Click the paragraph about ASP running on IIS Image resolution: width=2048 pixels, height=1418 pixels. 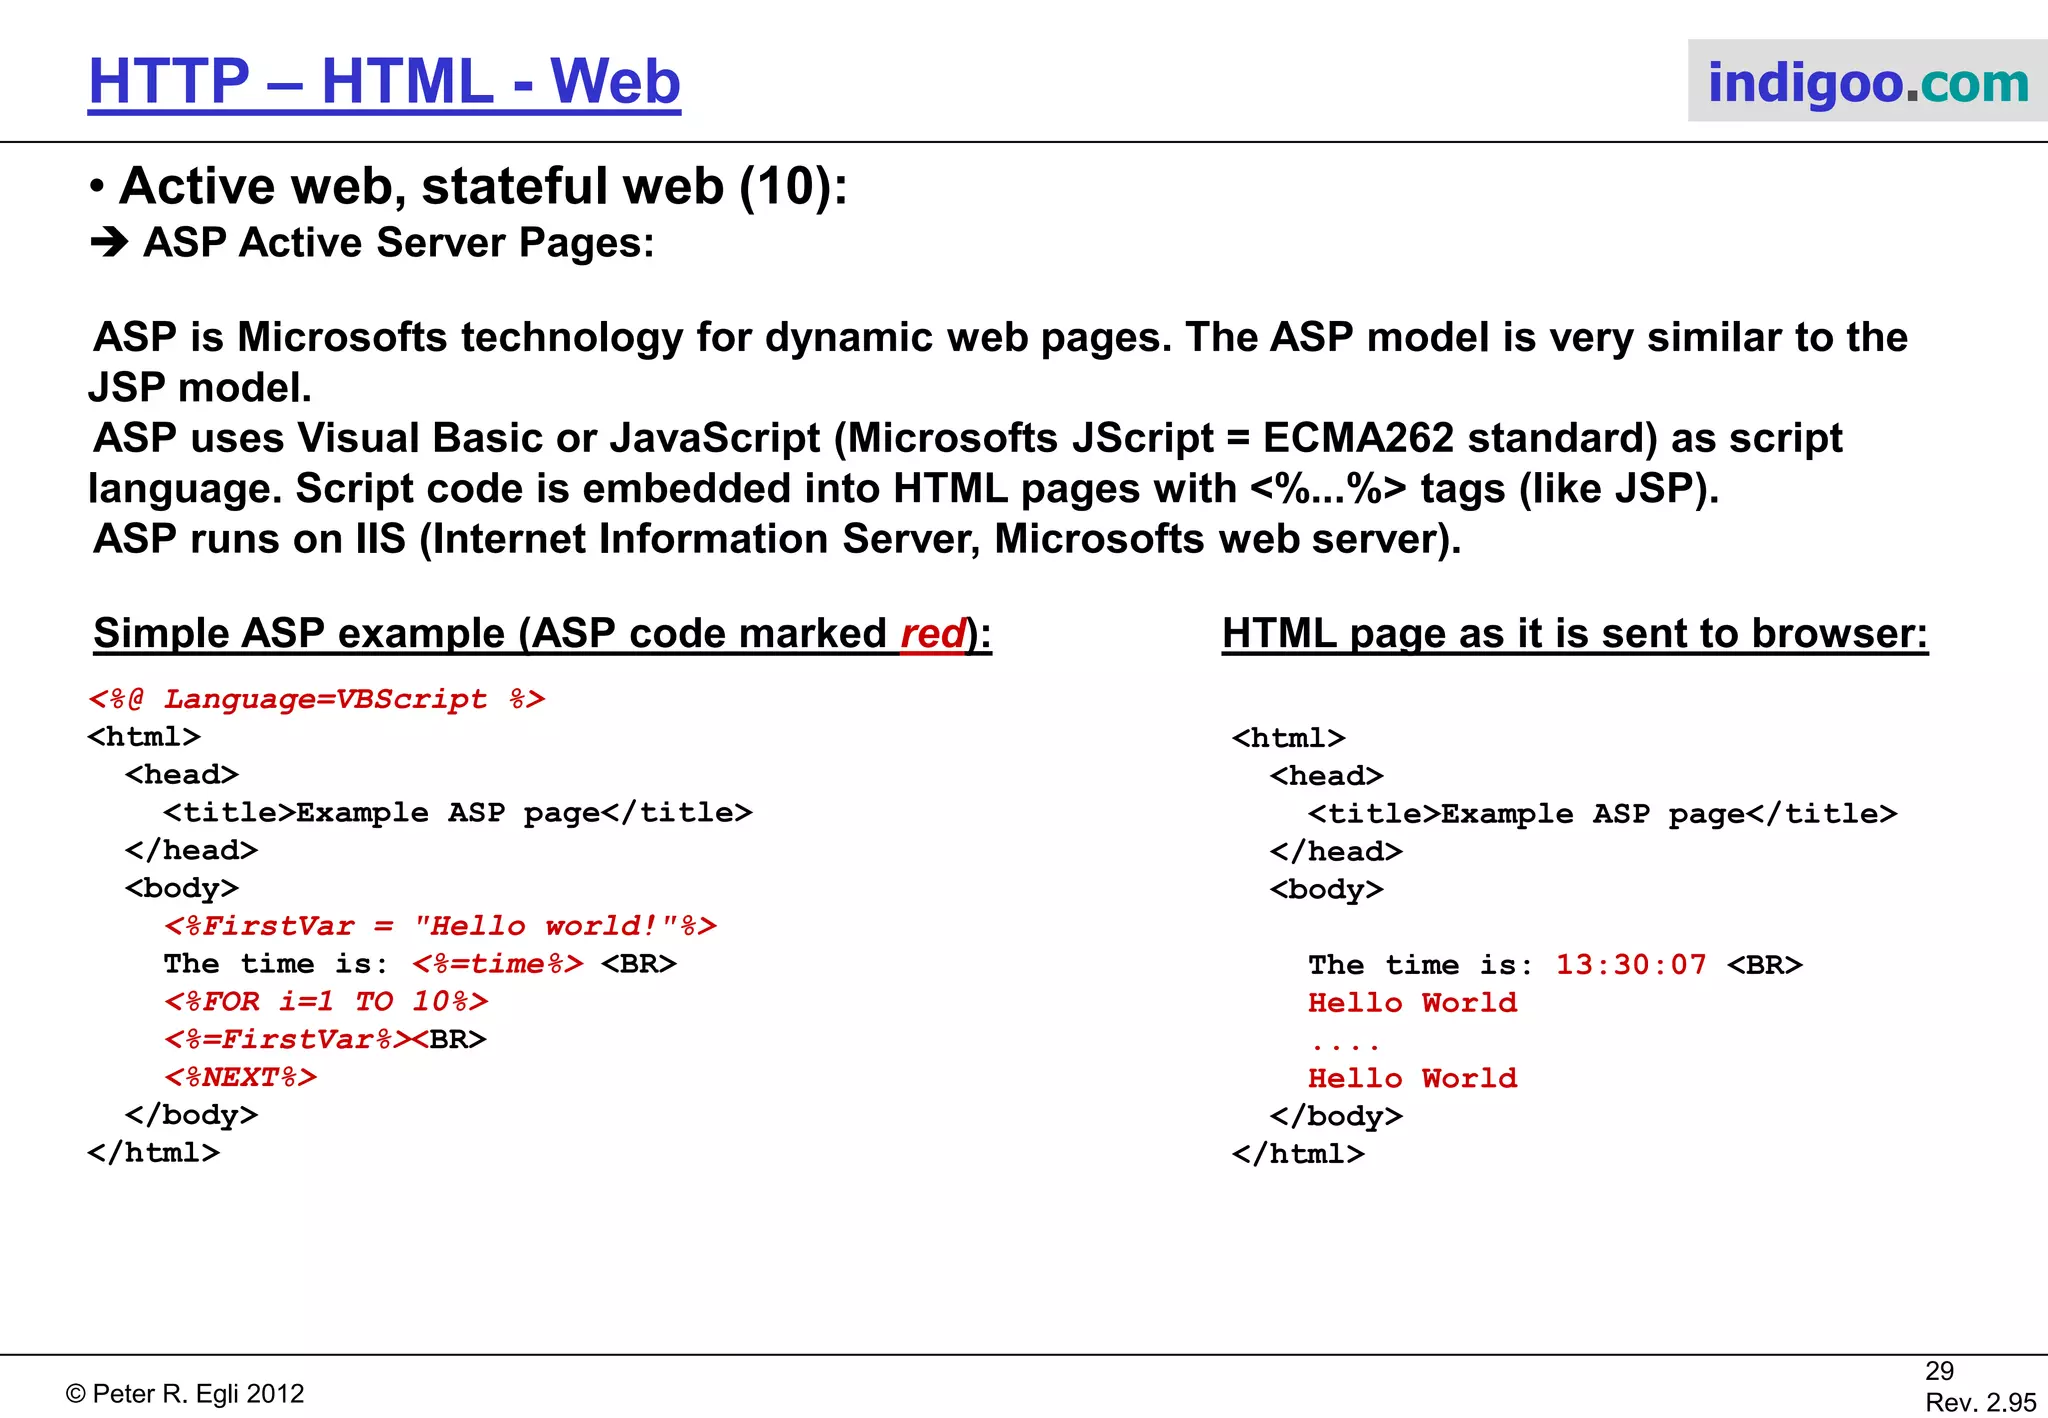point(776,540)
